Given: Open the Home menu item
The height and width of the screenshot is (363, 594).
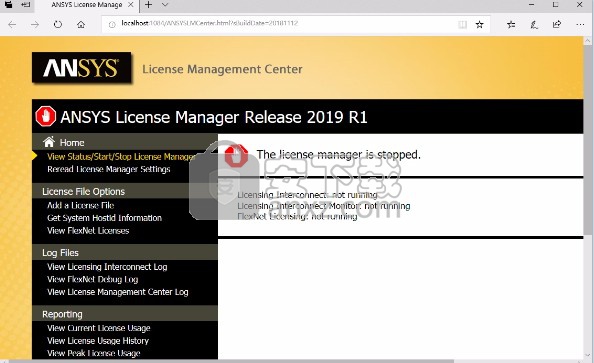Looking at the screenshot, I should pos(72,142).
